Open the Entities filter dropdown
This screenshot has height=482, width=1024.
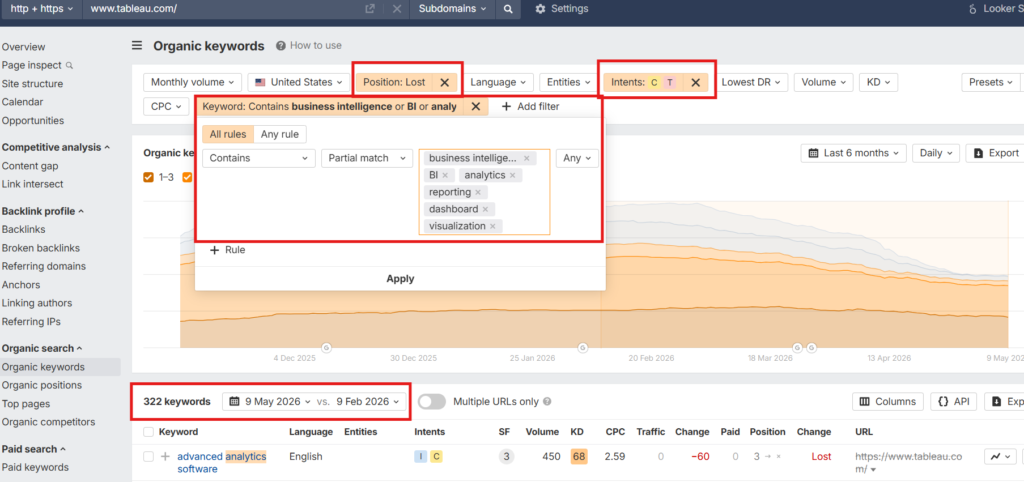coord(569,82)
